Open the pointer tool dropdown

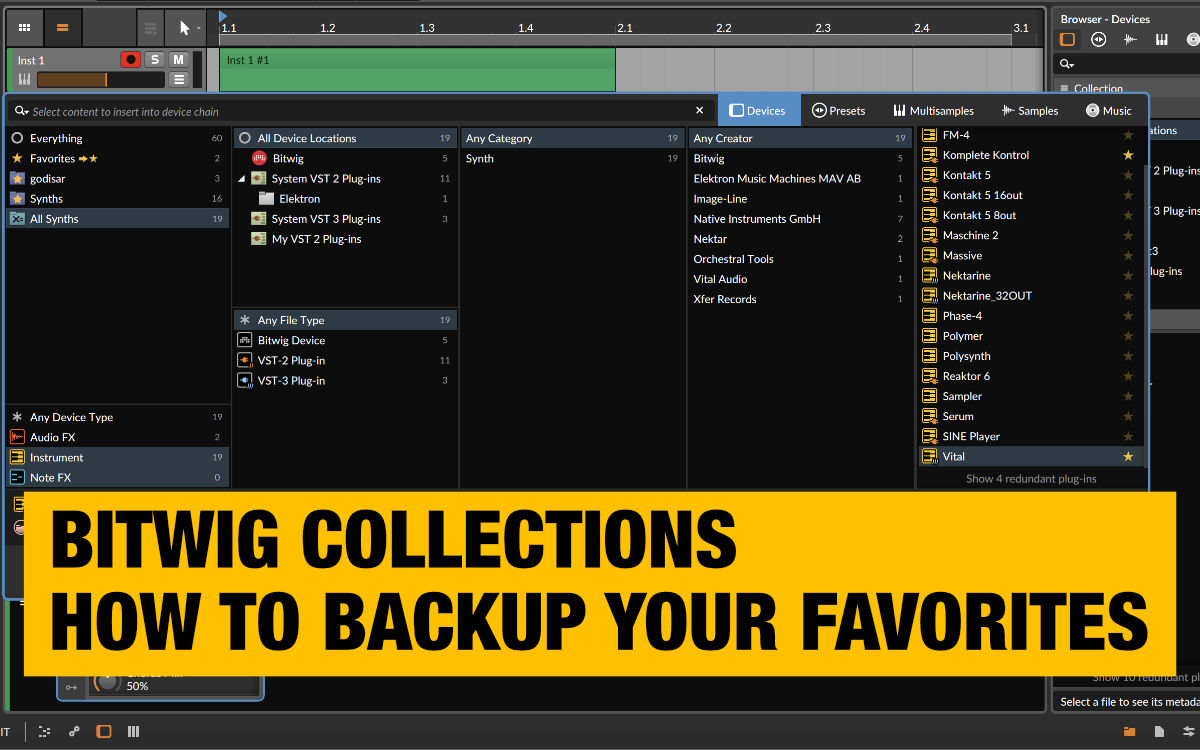point(200,28)
